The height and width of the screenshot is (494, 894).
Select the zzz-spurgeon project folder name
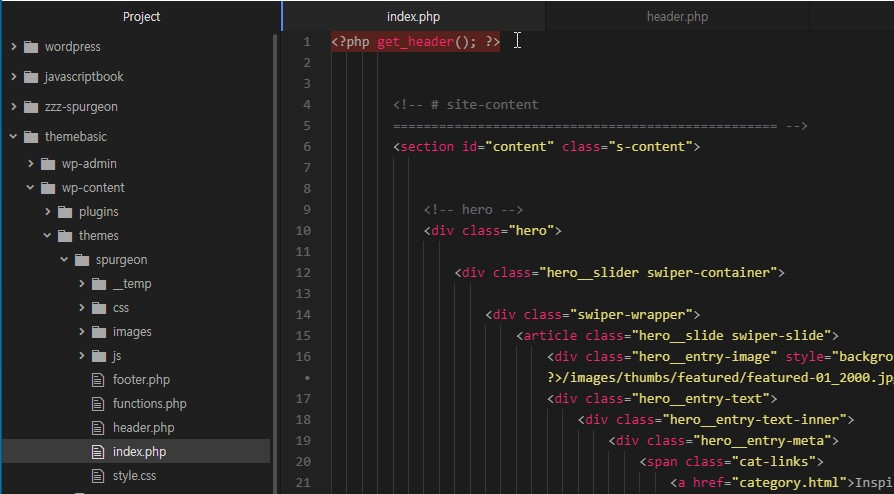pyautogui.click(x=81, y=107)
